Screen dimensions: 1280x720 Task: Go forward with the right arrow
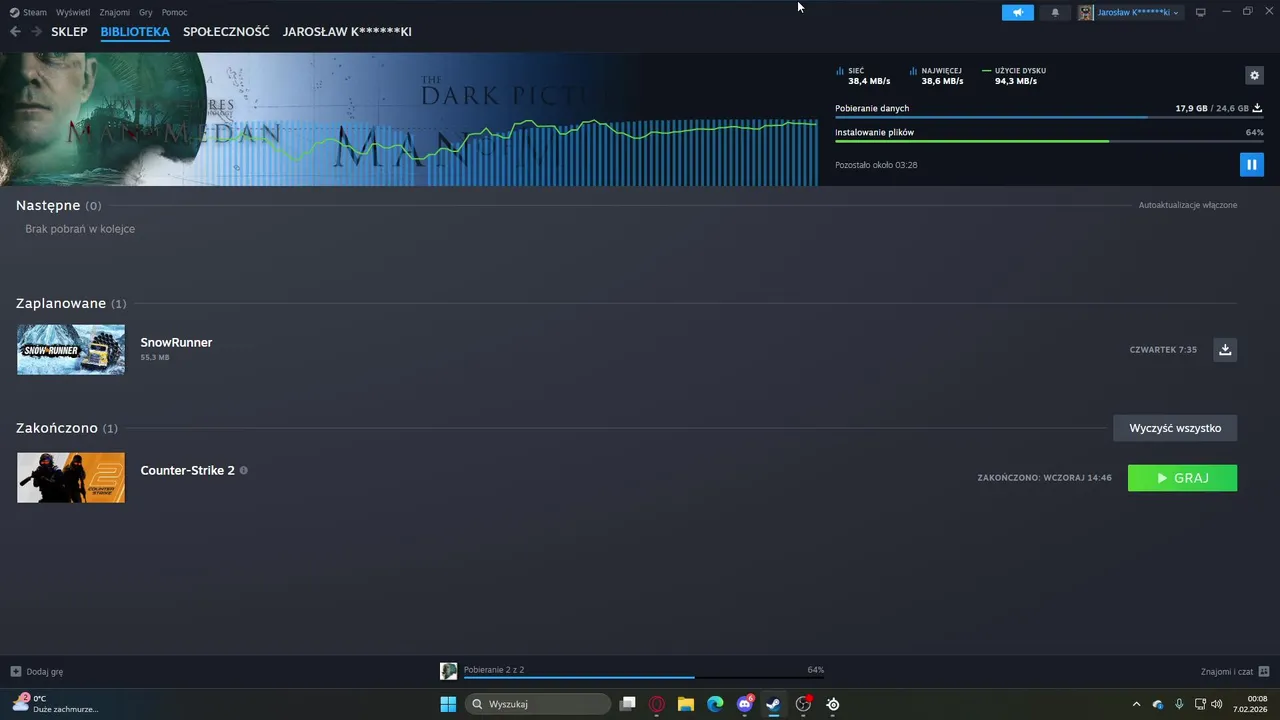(x=36, y=31)
